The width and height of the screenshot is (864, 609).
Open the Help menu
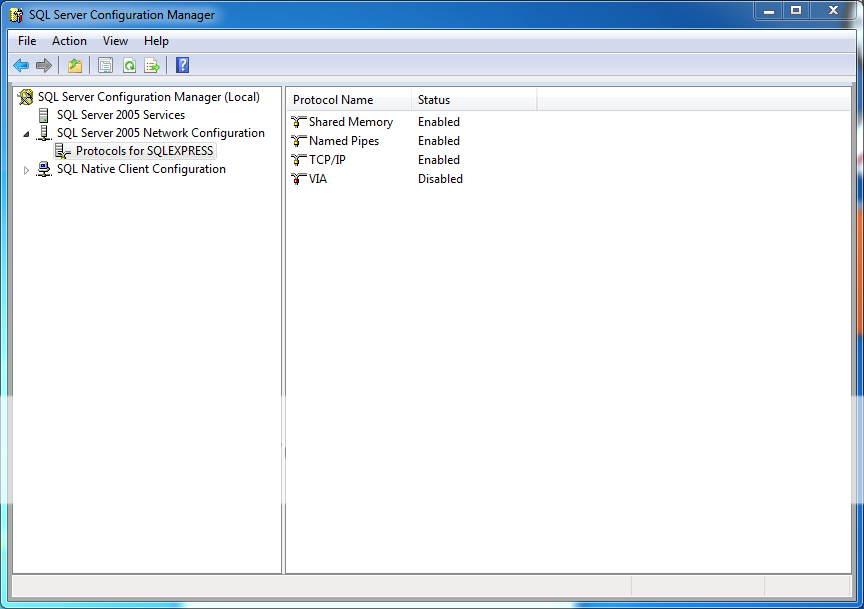156,41
